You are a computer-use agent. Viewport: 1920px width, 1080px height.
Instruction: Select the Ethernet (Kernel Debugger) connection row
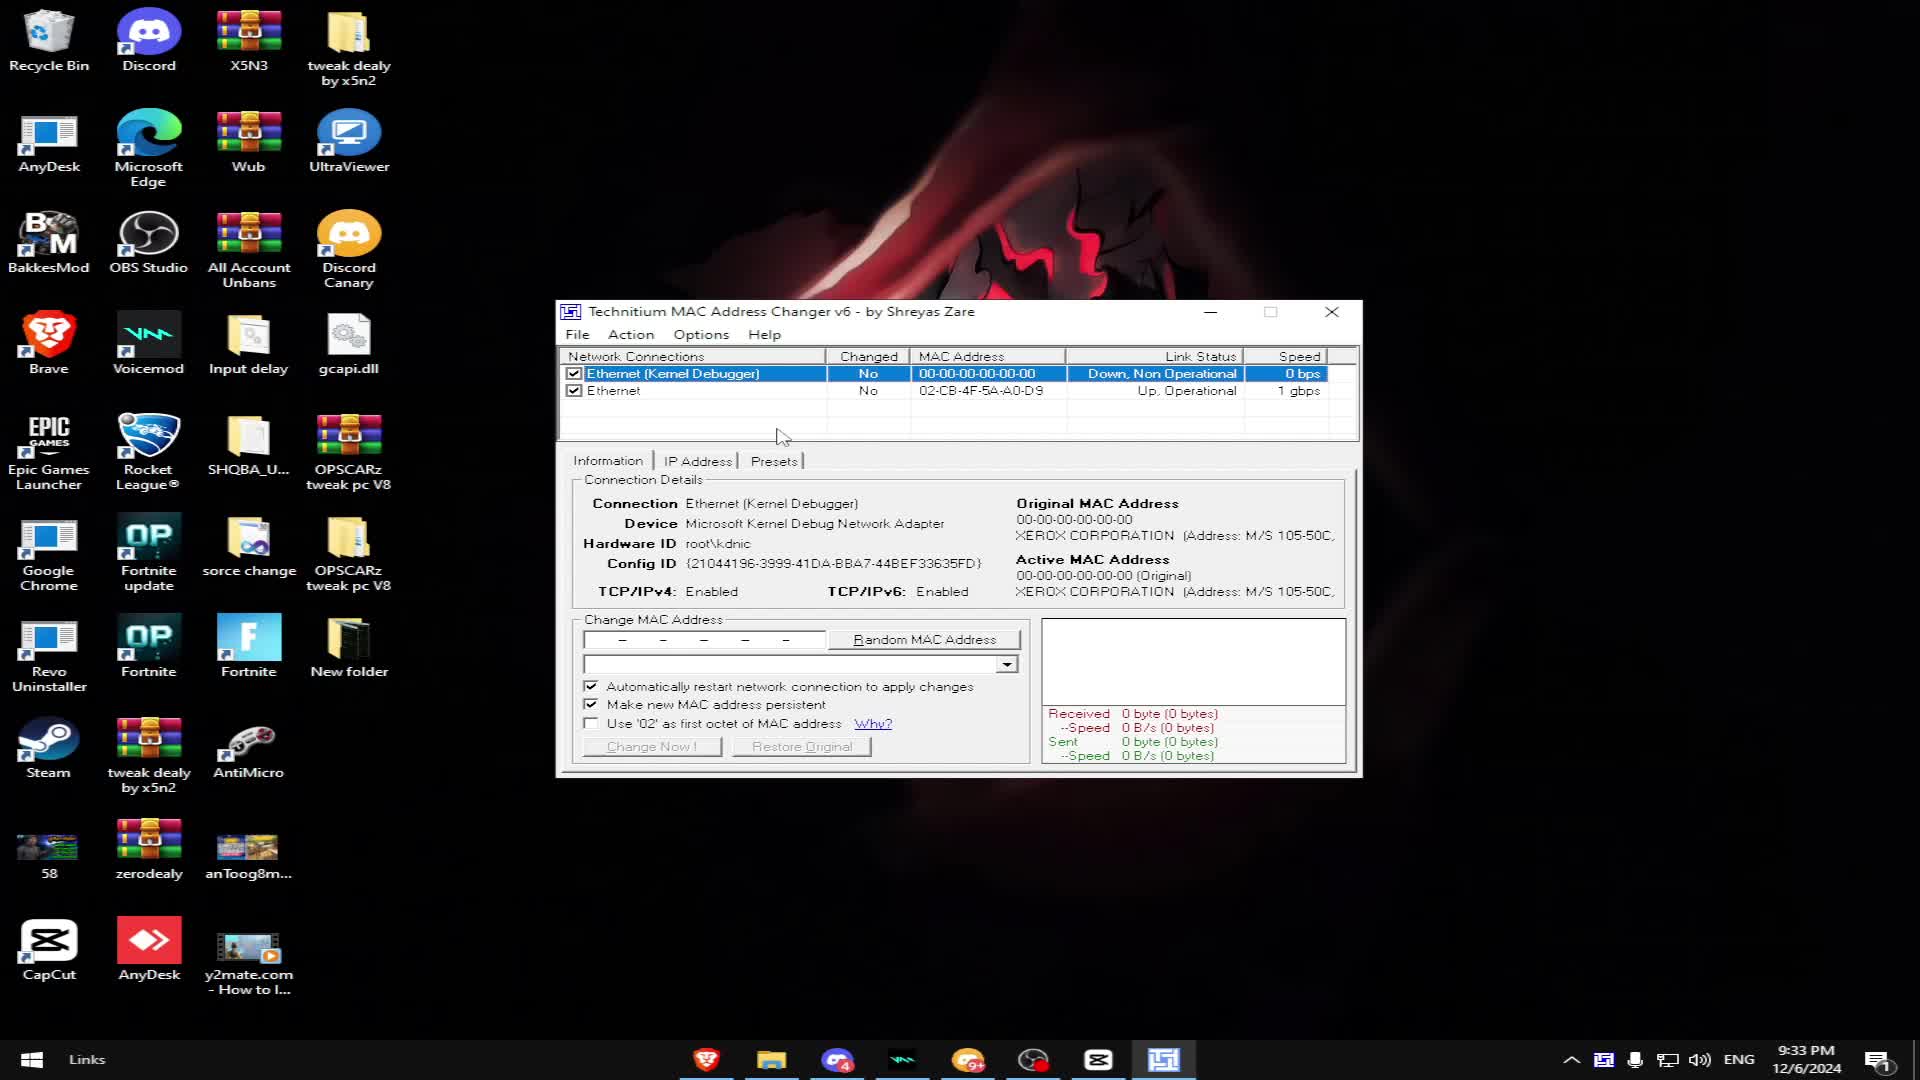700,373
